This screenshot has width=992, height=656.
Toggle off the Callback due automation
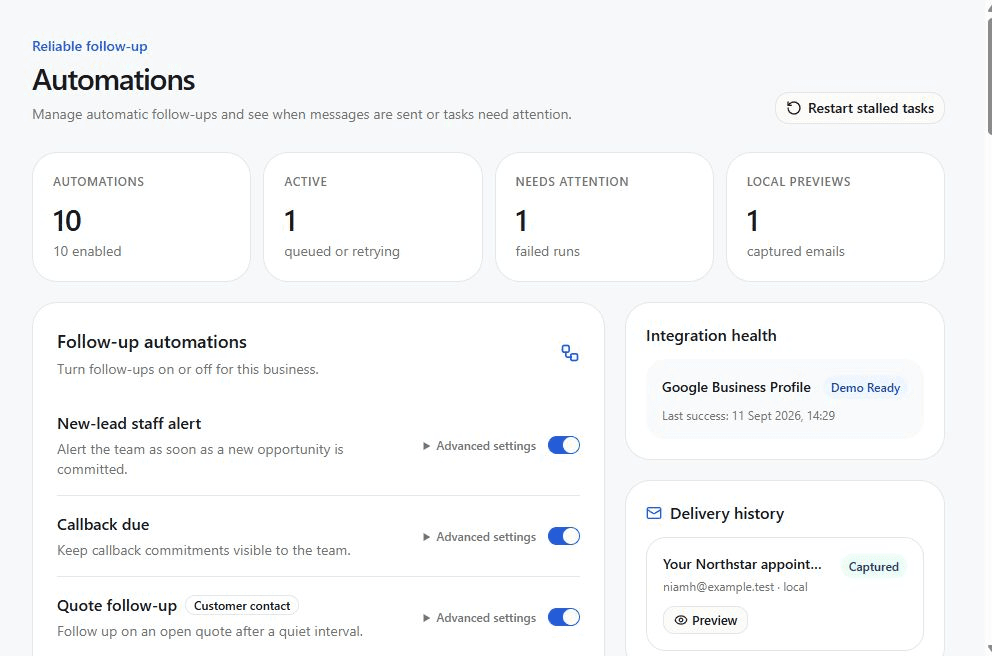pos(564,536)
